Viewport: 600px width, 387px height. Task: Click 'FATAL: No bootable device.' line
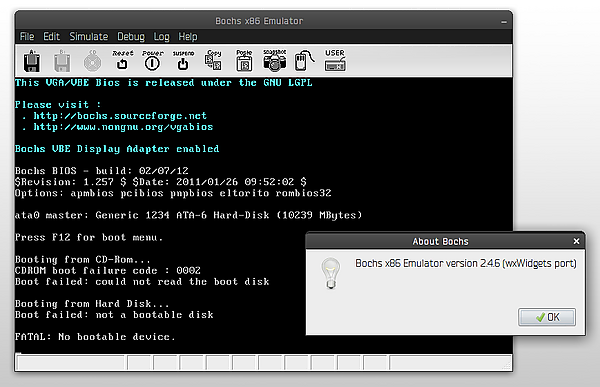95,336
